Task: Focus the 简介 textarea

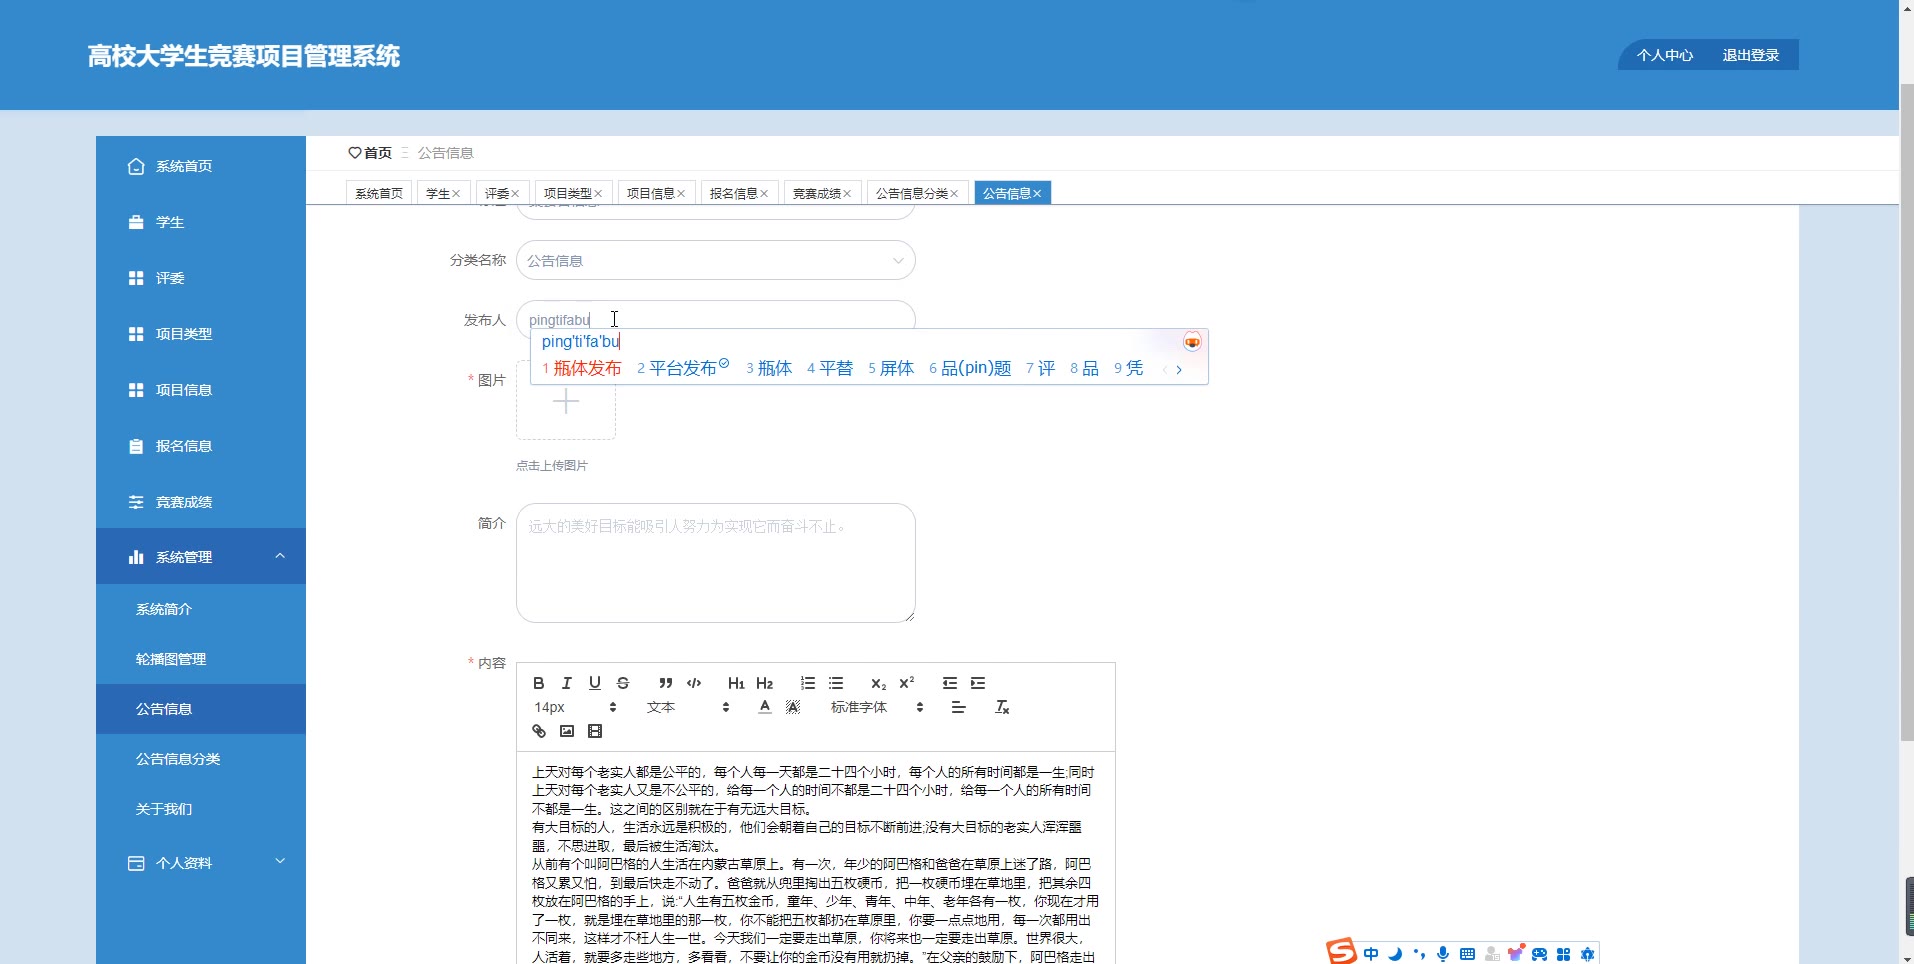Action: pyautogui.click(x=716, y=563)
